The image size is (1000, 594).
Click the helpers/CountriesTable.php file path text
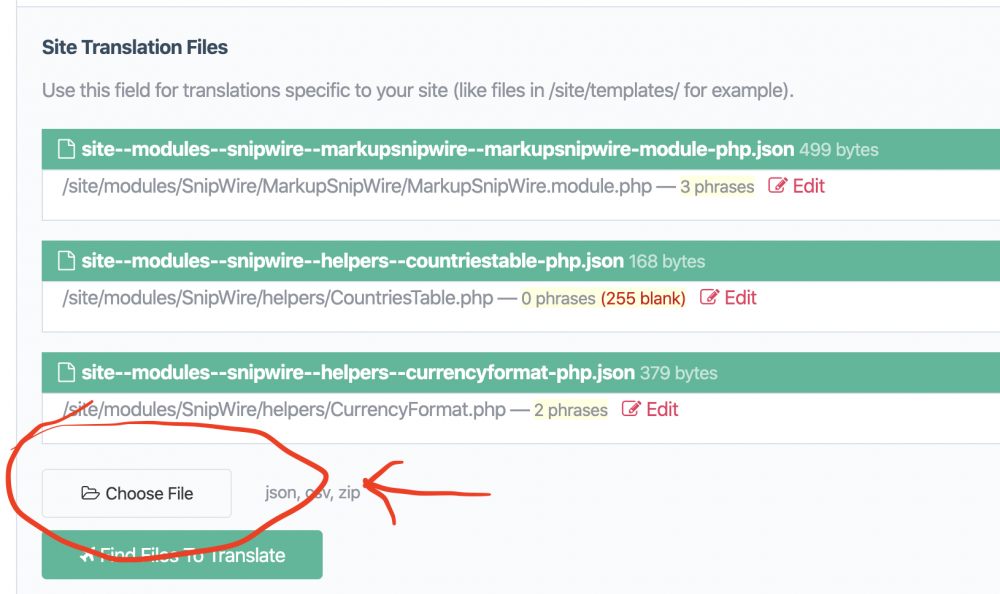tap(277, 298)
